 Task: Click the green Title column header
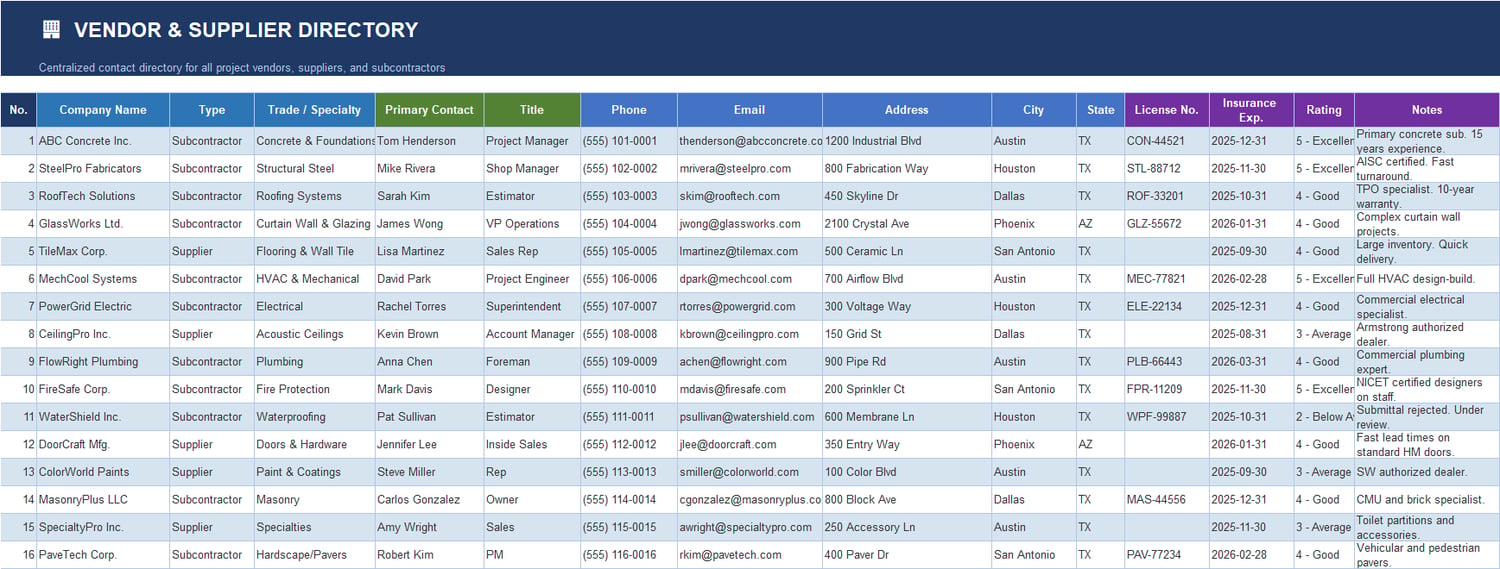click(532, 110)
